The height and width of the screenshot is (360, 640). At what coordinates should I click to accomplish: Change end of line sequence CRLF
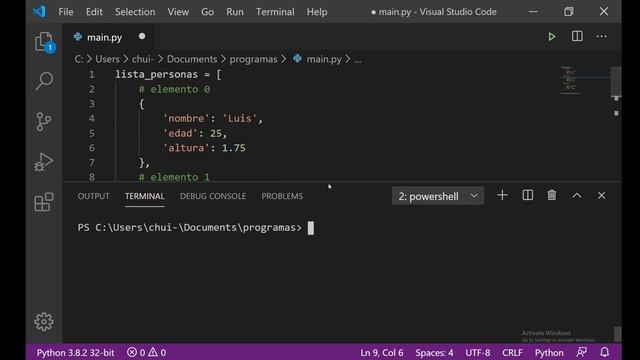(x=512, y=352)
